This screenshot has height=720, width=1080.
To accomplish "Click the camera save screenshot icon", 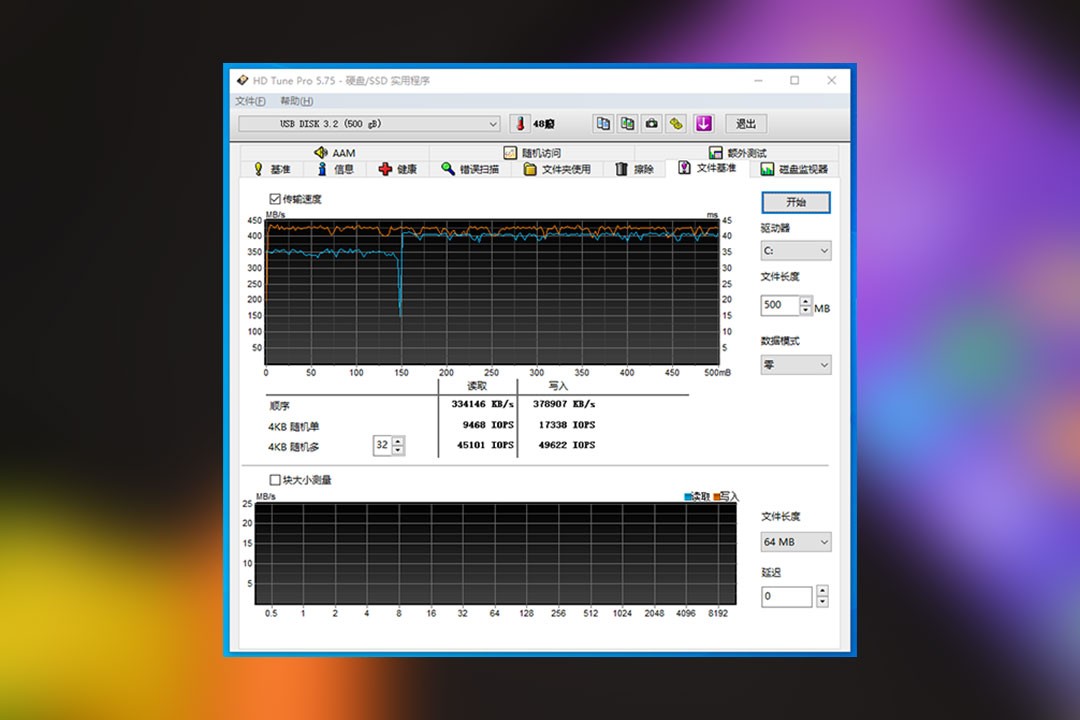I will tap(652, 124).
